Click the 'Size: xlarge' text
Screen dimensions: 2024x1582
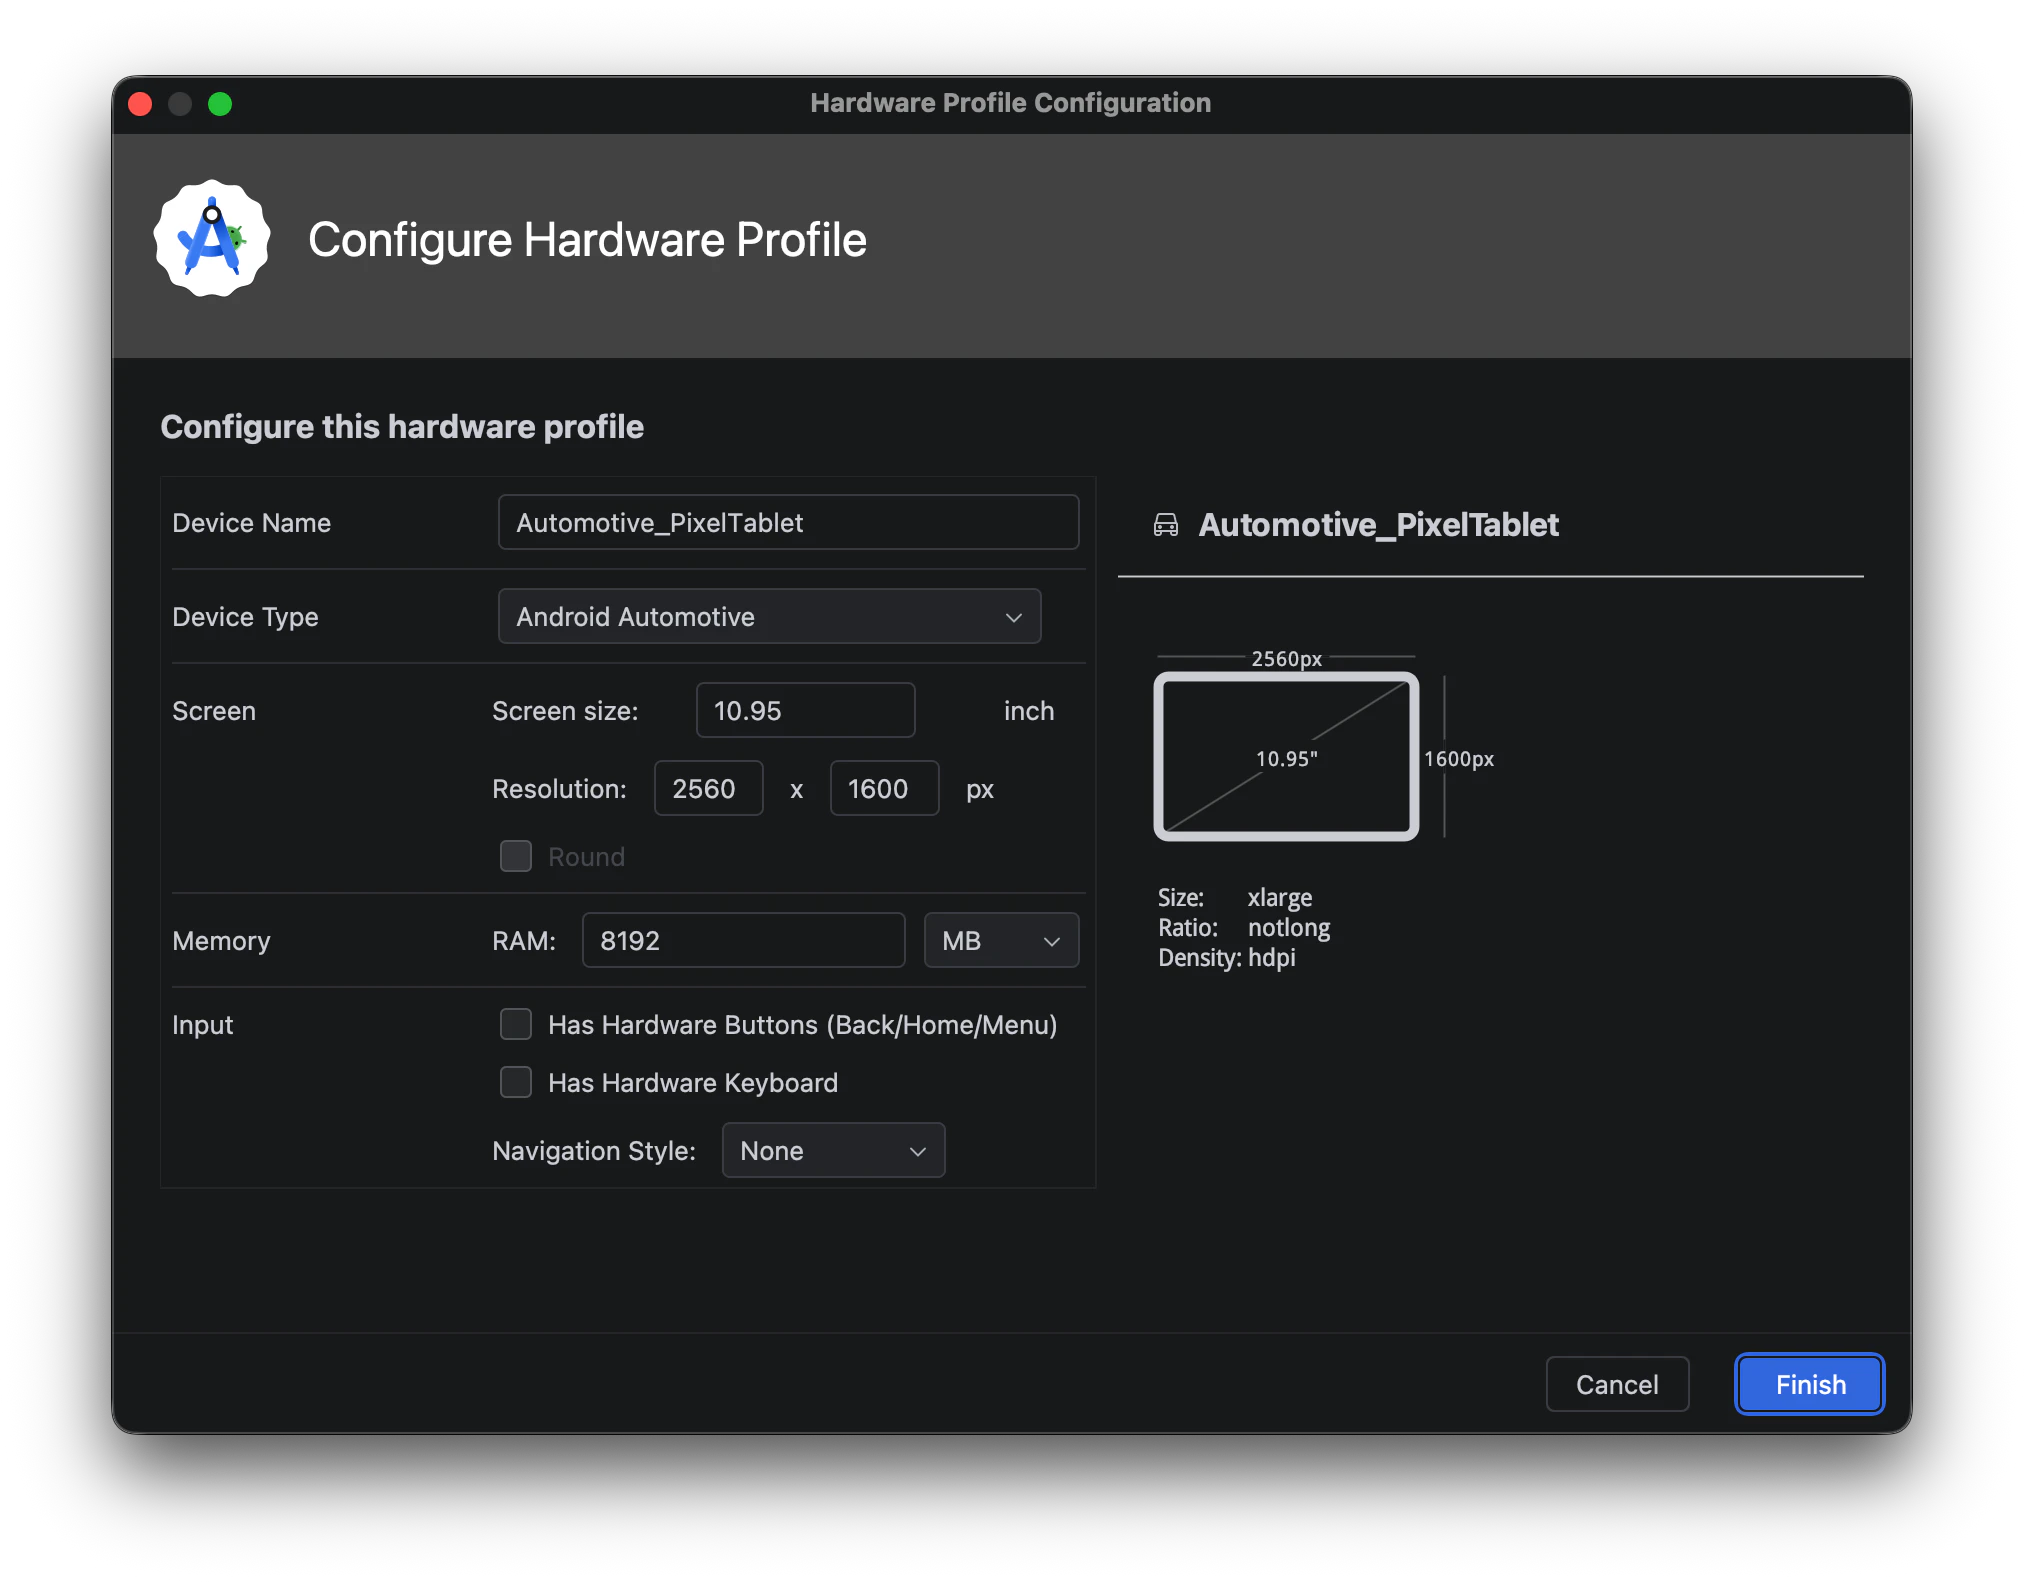pyautogui.click(x=1235, y=898)
